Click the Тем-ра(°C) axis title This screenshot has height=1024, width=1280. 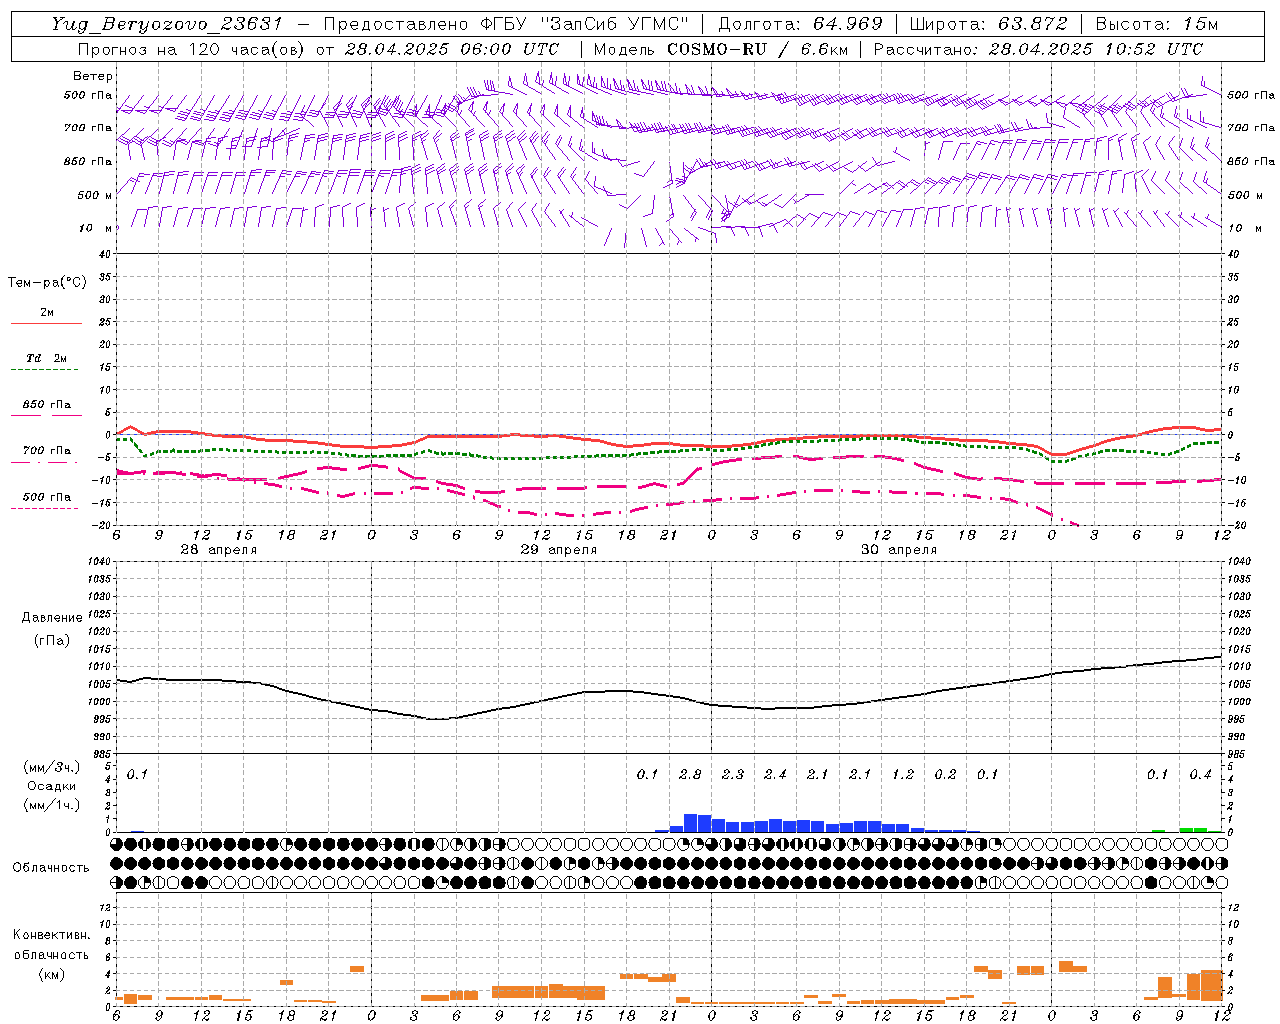(47, 282)
